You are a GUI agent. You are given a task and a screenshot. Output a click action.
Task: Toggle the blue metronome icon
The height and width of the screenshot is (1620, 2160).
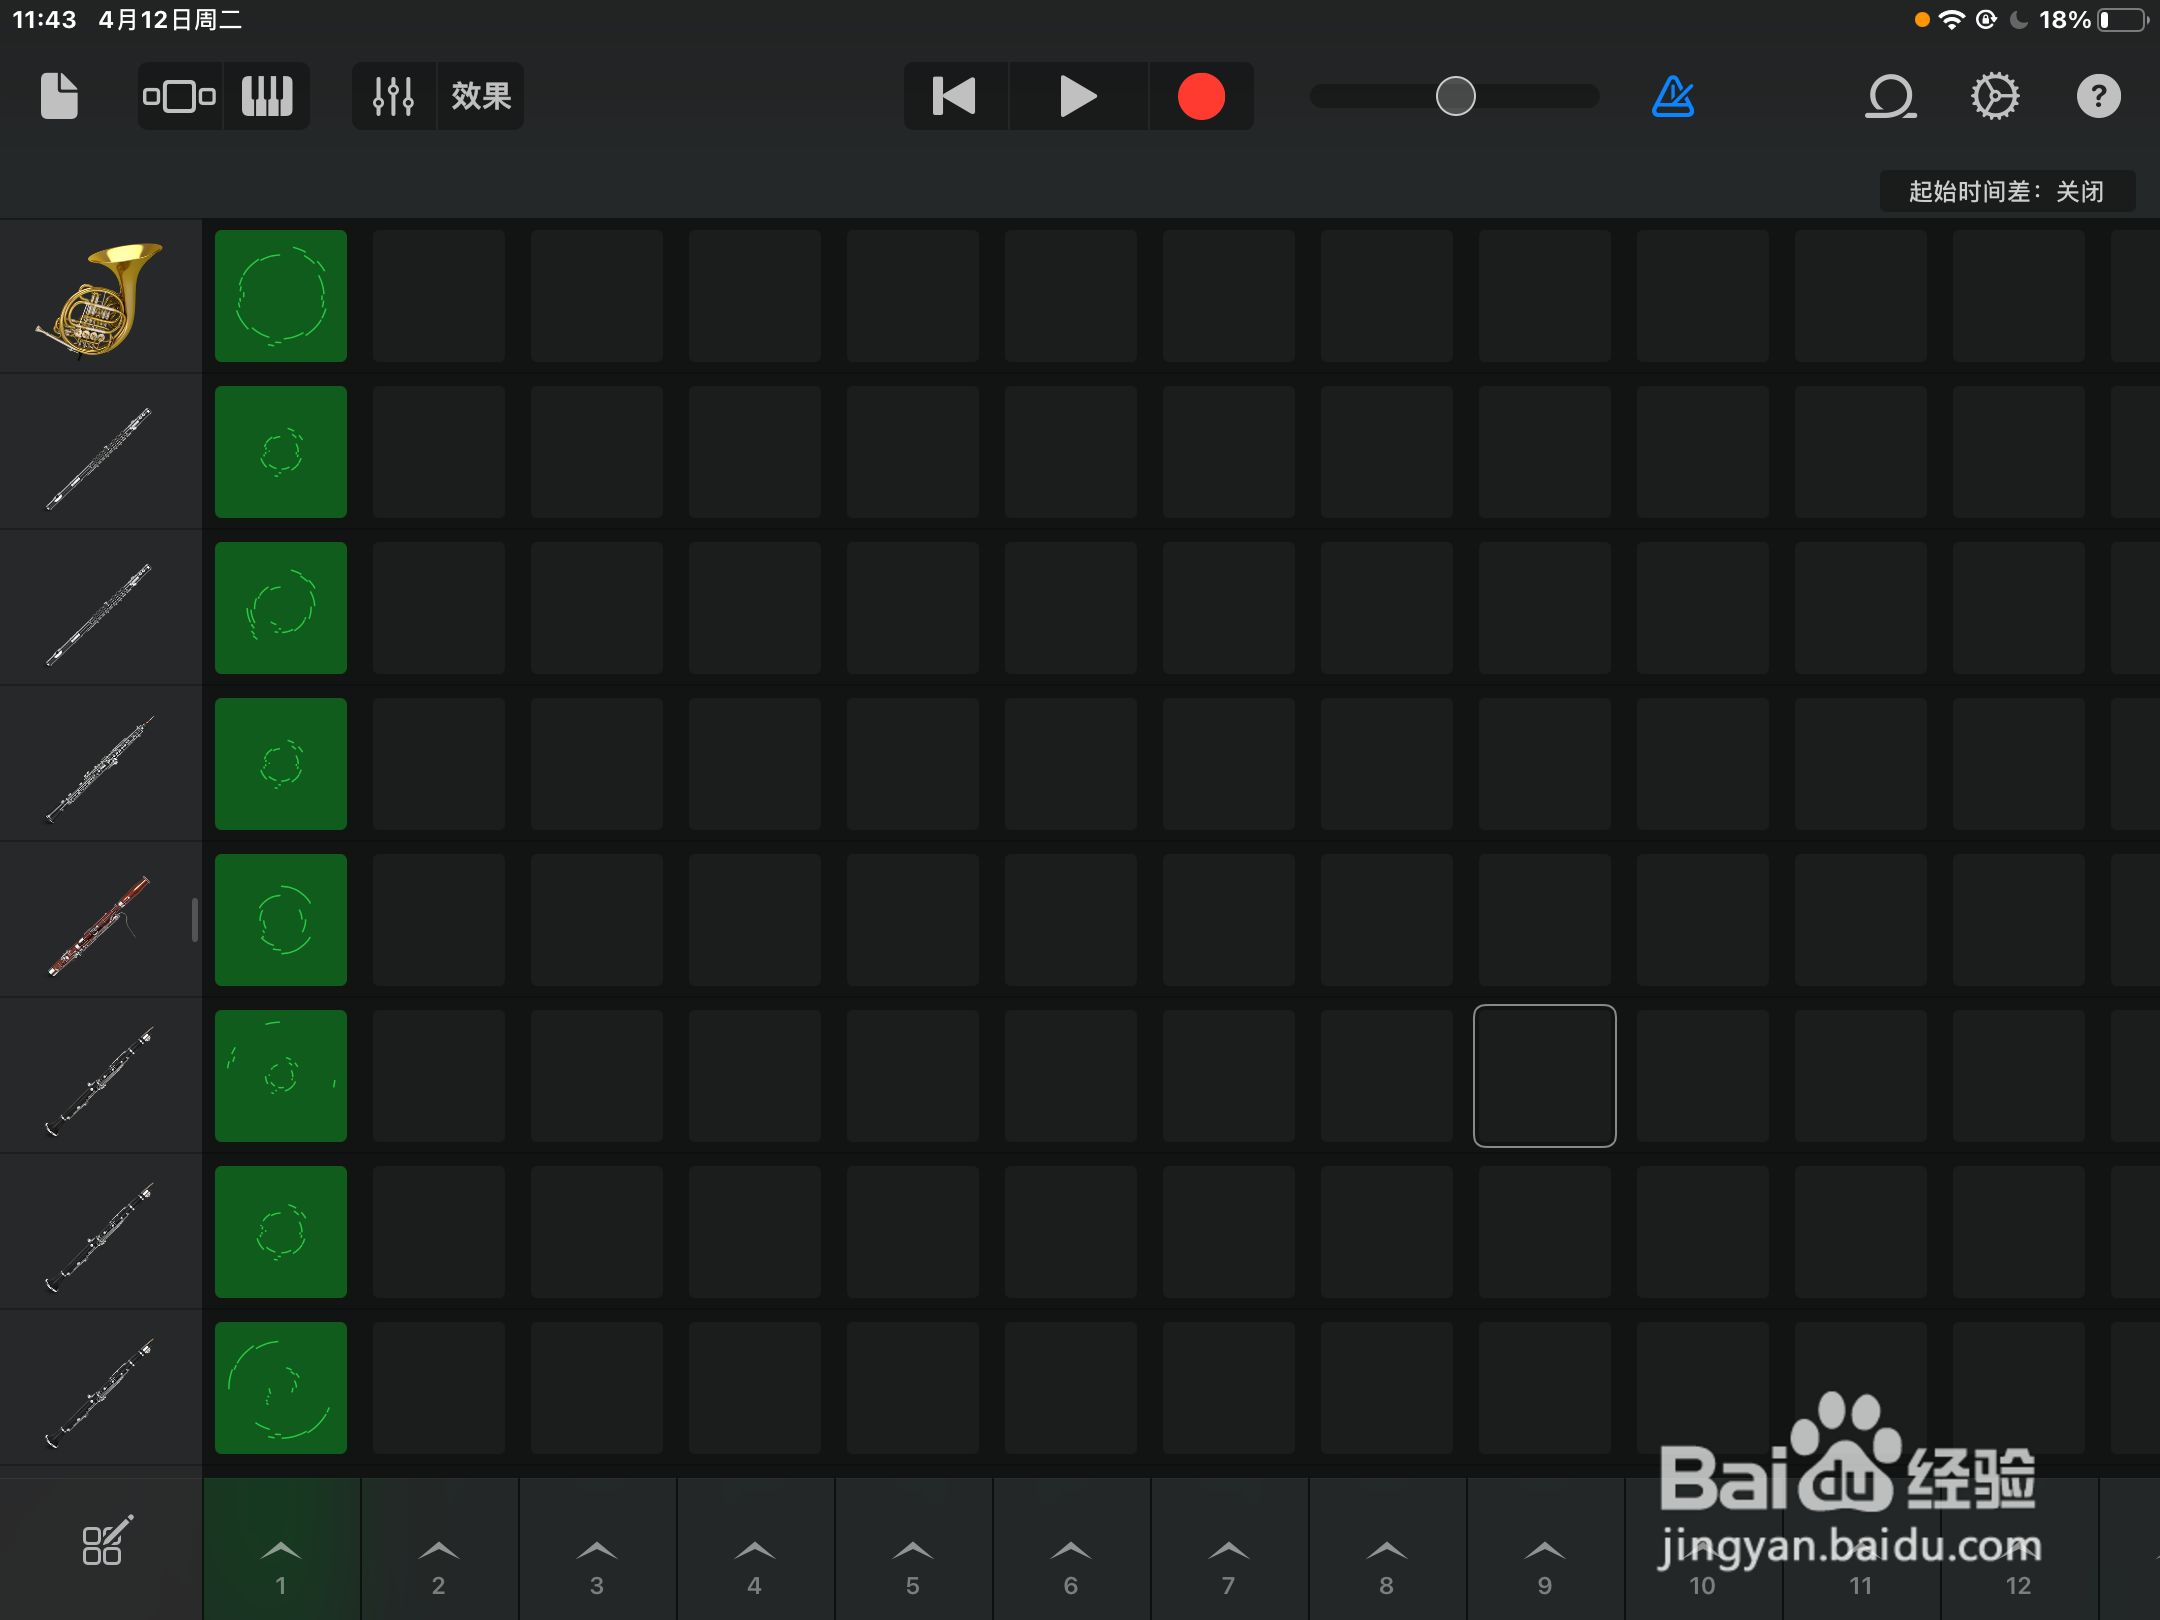1672,96
